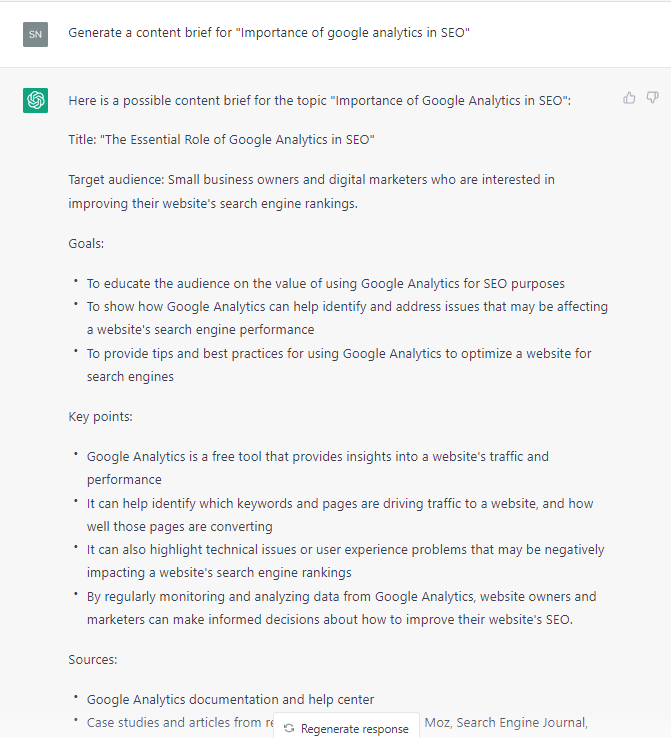Viewport: 671px width, 738px height.
Task: Click the 'By regularly monitoring and analyzing' bullet
Action: tap(341, 608)
